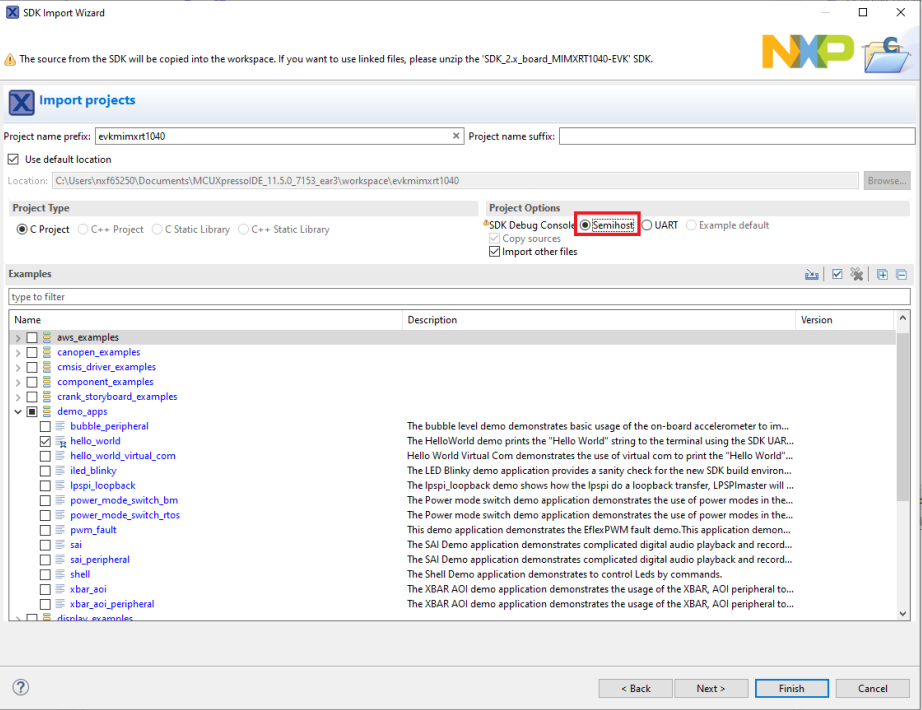
Task: Click the type to filter examples field
Action: 459,297
